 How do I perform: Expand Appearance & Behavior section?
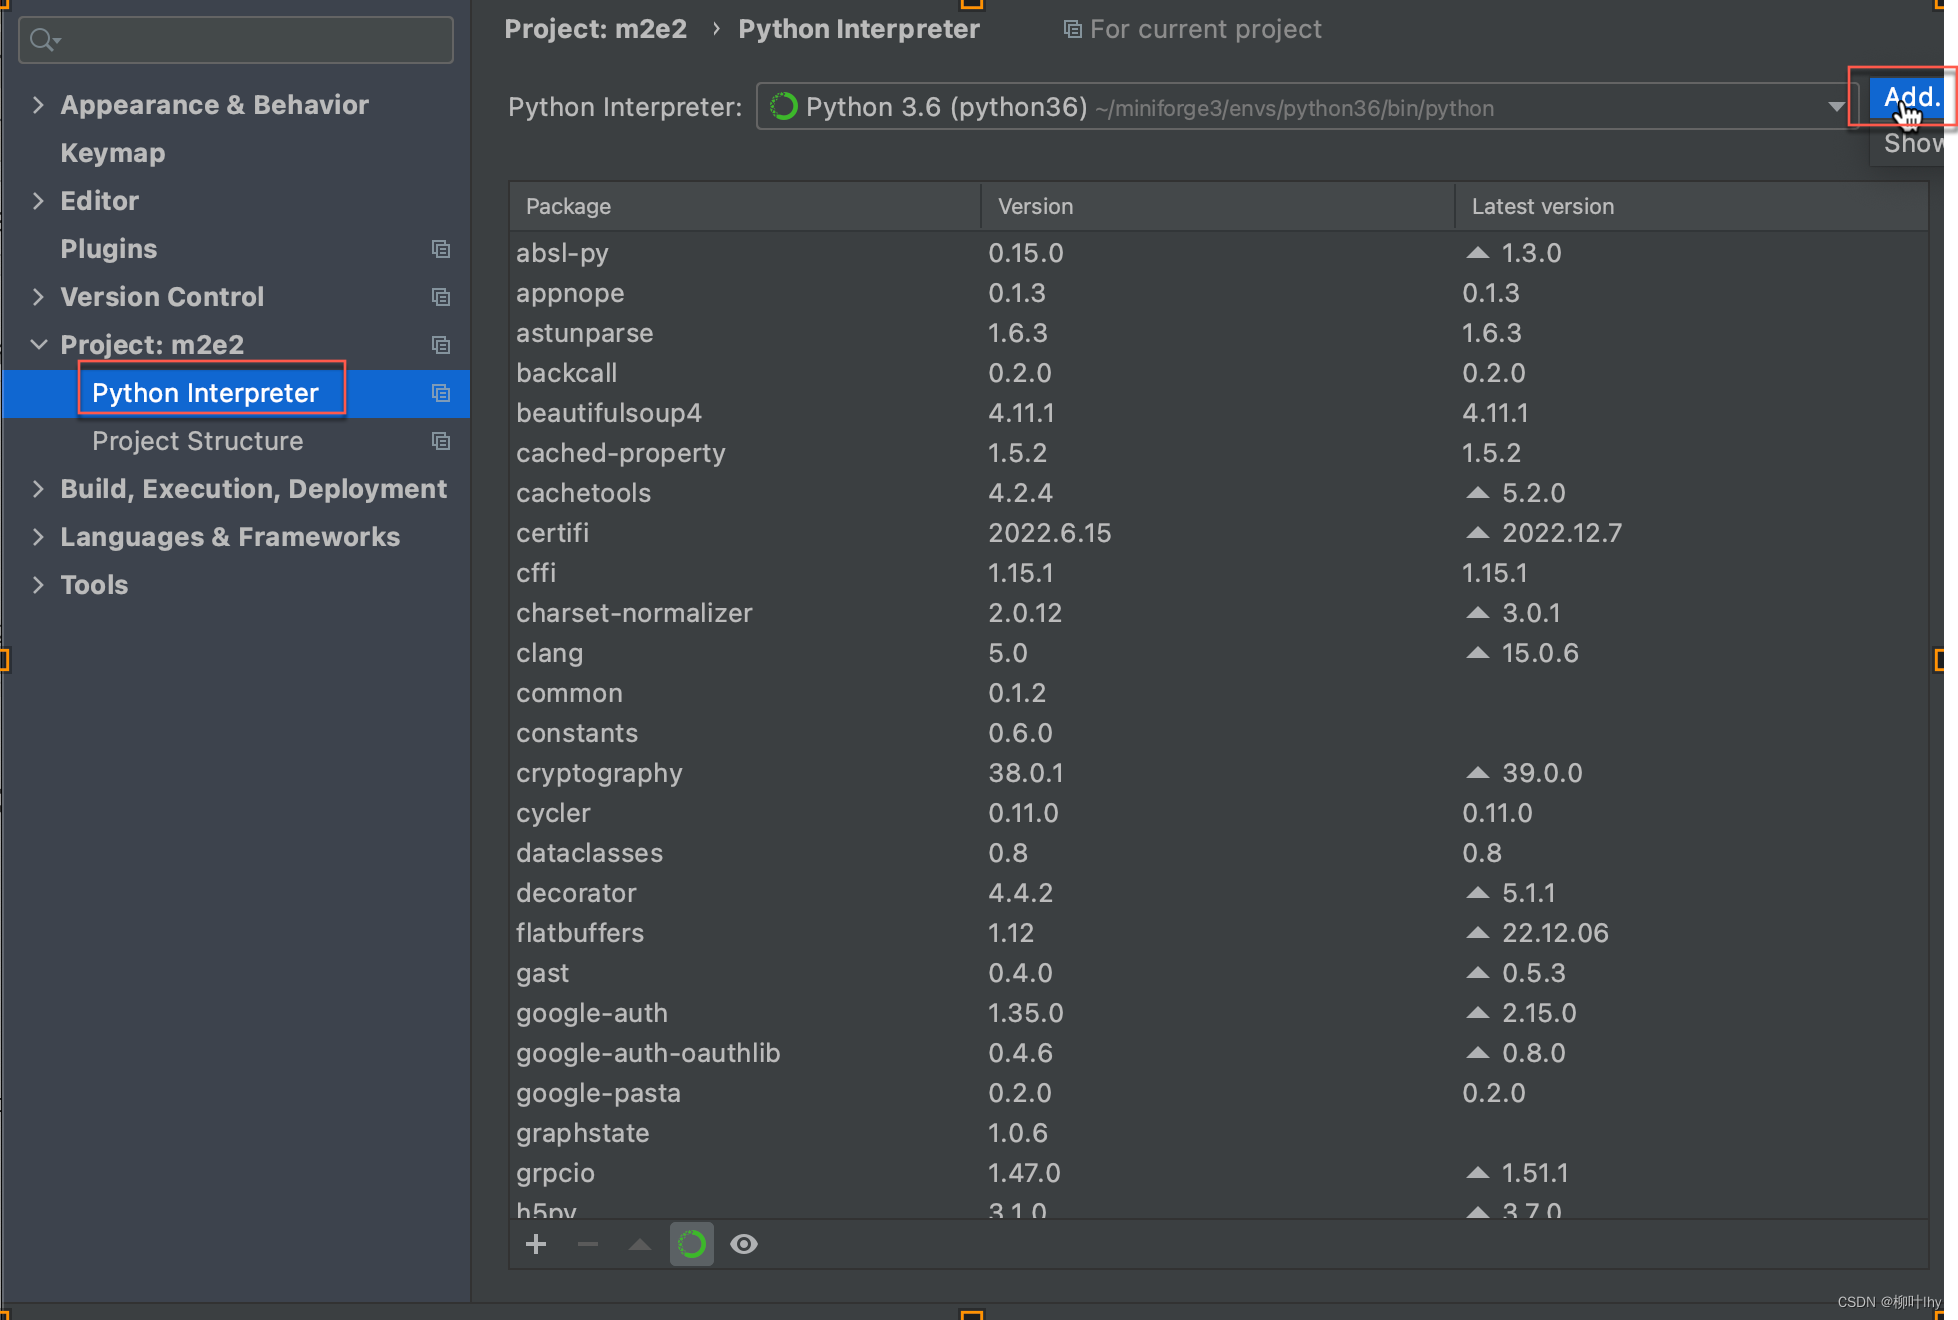(38, 105)
